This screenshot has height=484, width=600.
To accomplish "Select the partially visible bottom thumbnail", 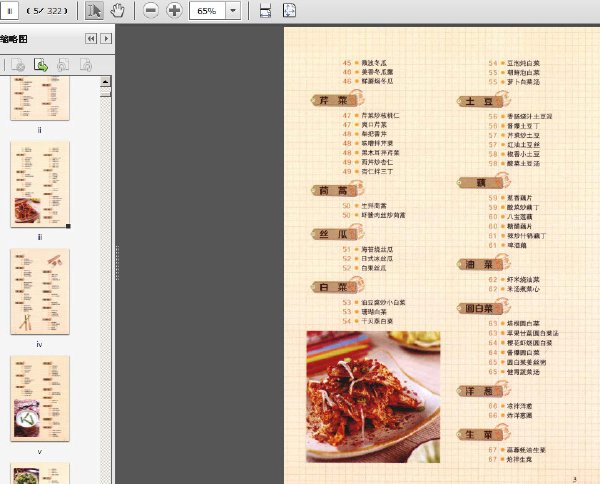I will (x=40, y=473).
